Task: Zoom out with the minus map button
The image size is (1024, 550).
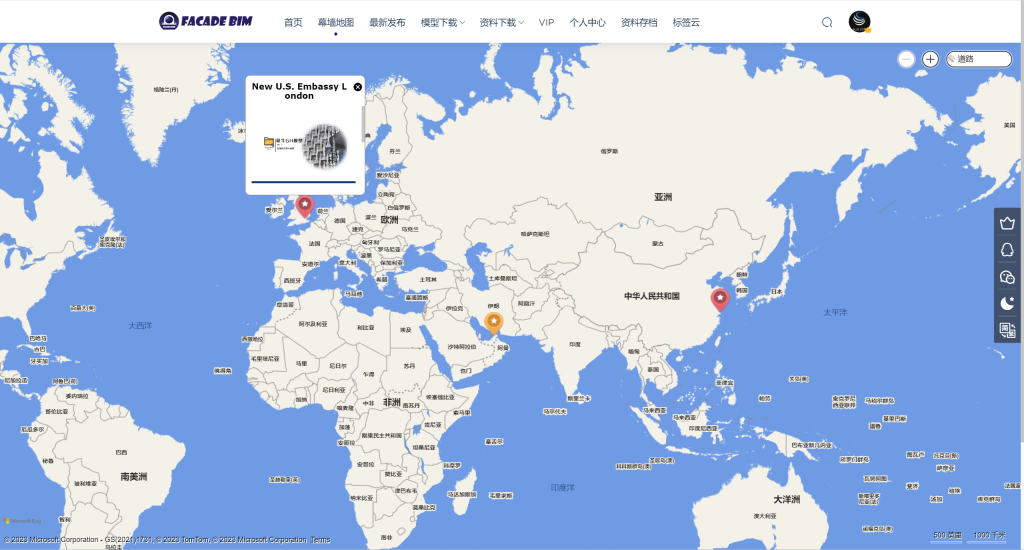Action: (906, 59)
